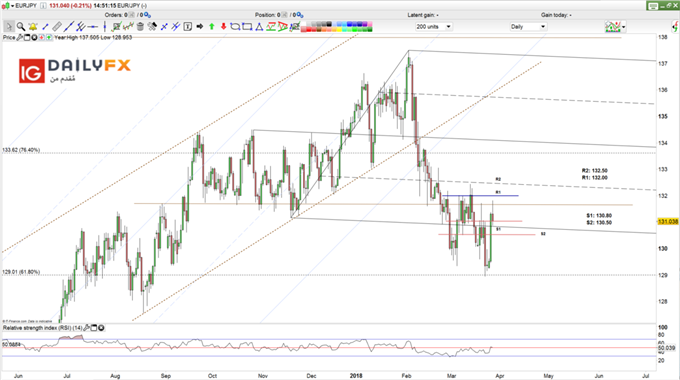Screen dimensions: 680x380
Task: Click the Price panel label
Action: pos(9,38)
